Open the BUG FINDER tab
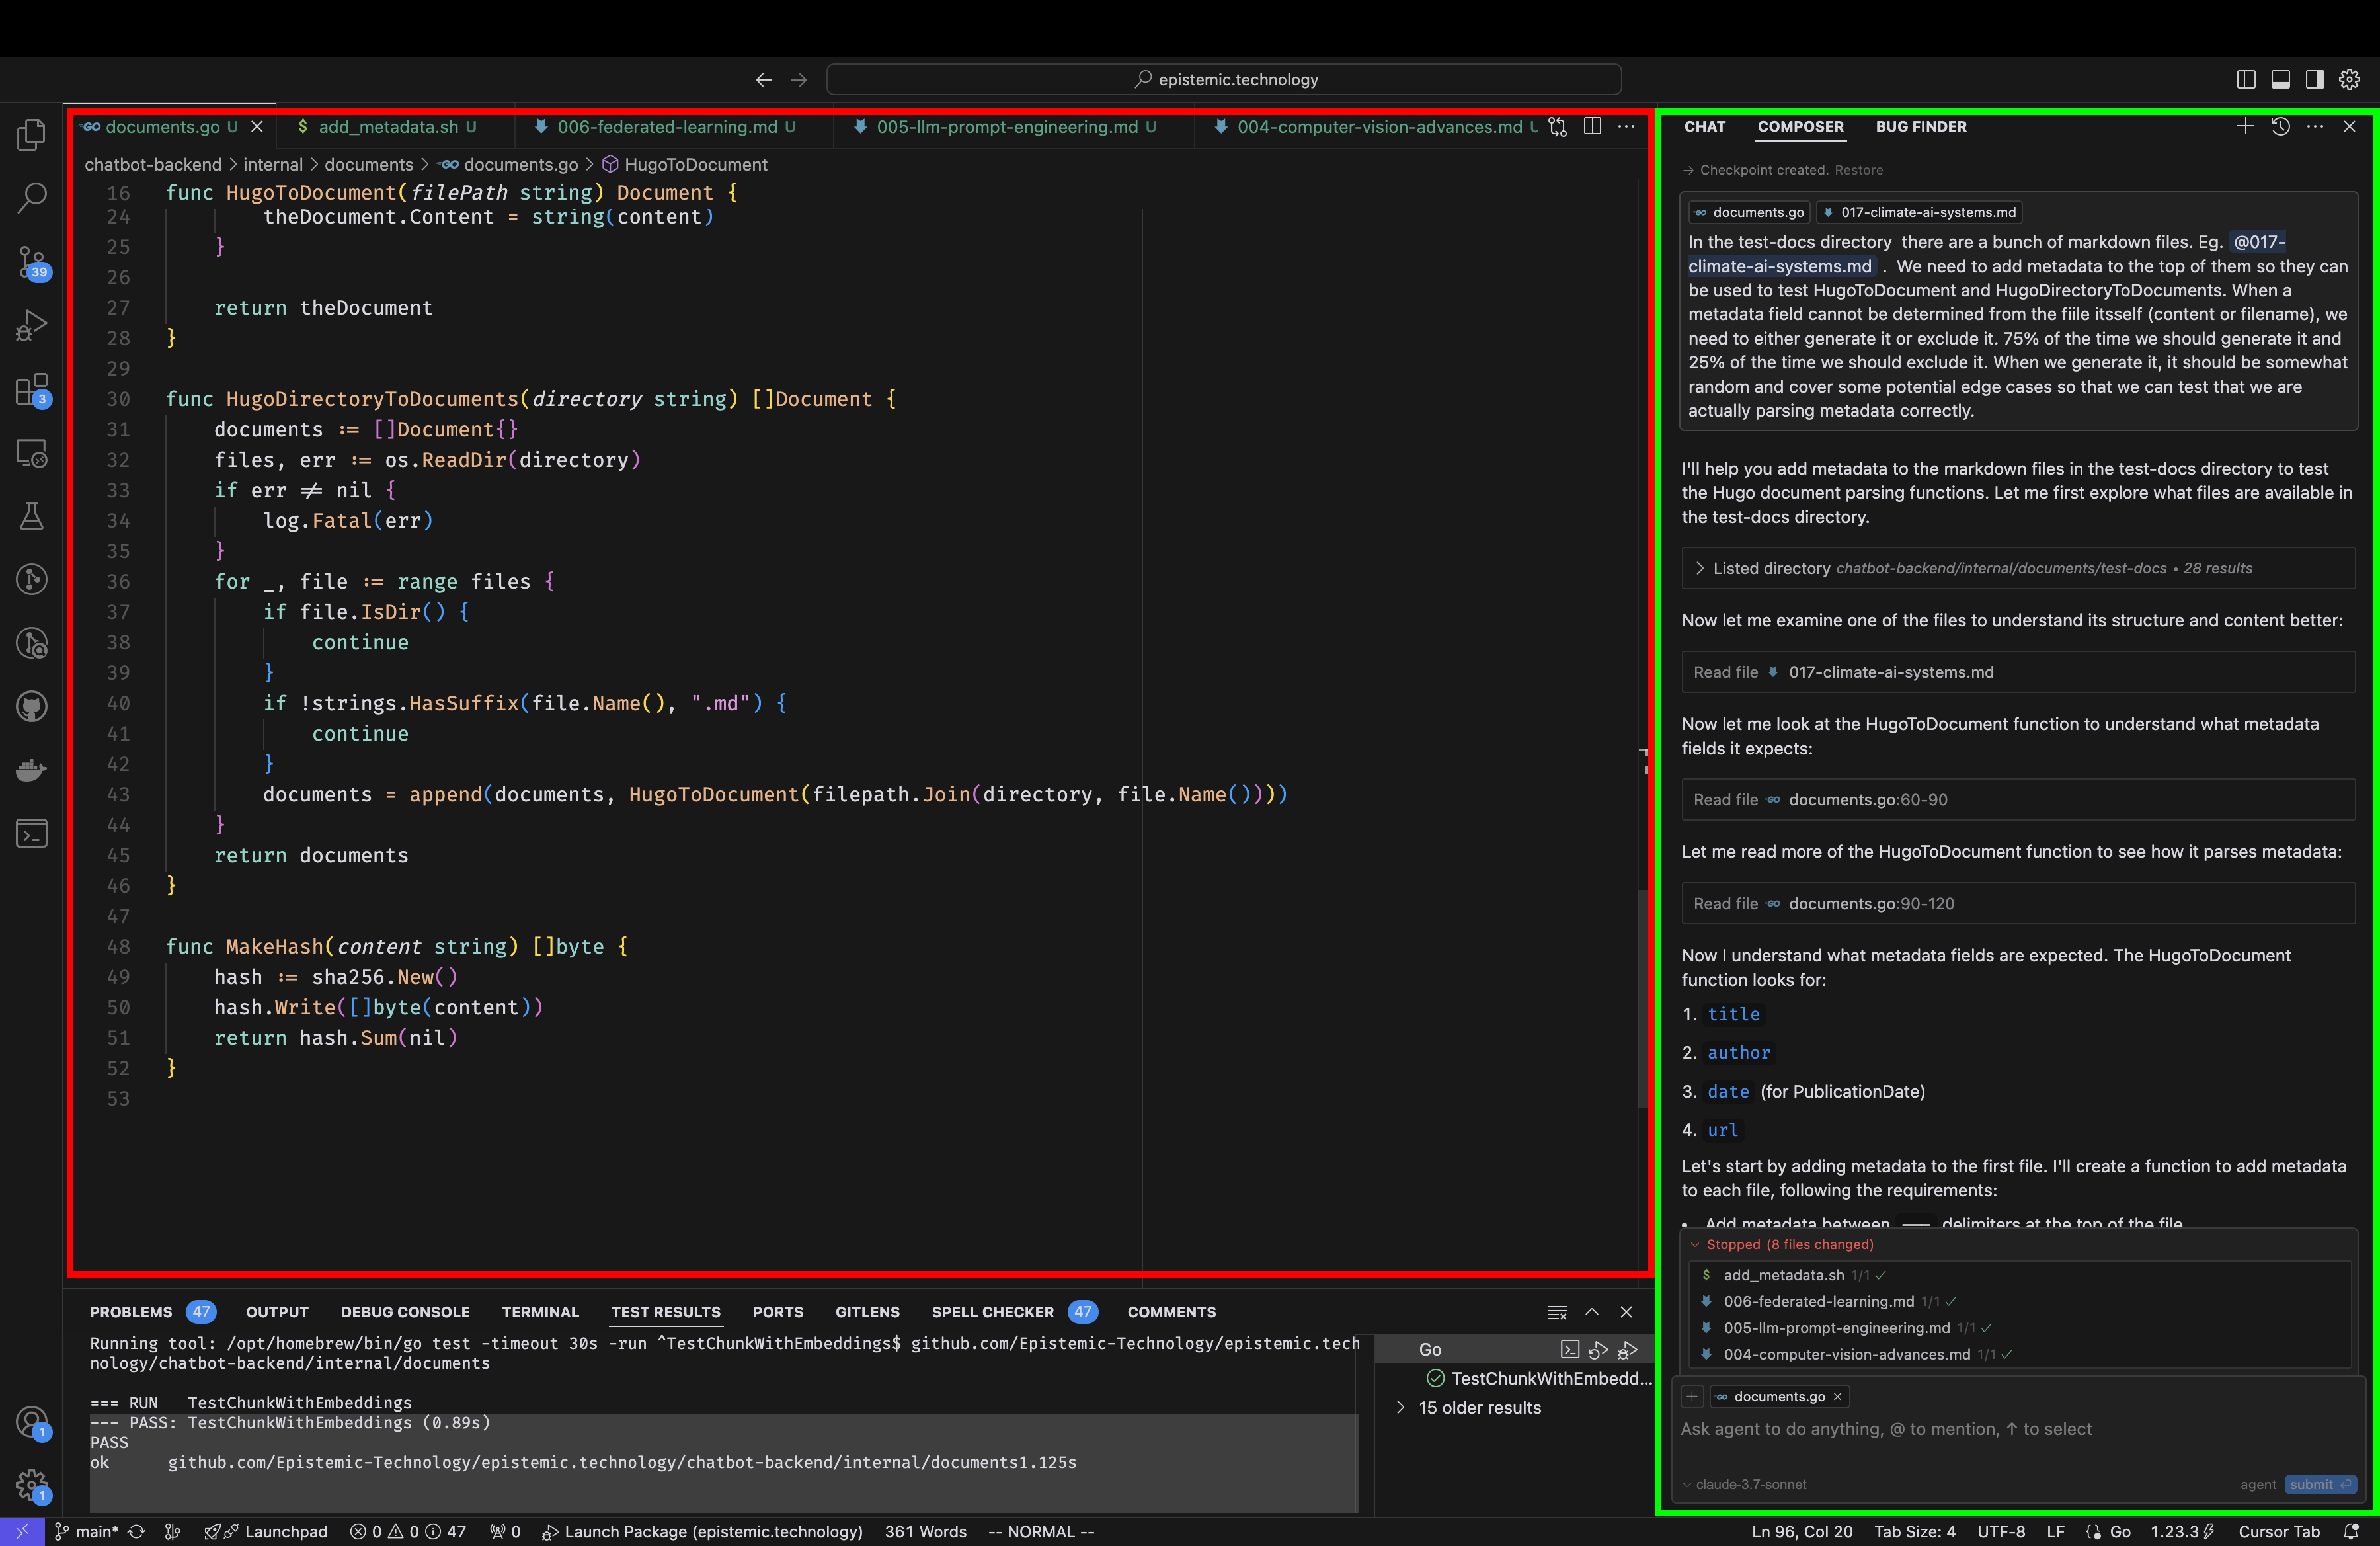This screenshot has height=1546, width=2380. pos(1921,126)
